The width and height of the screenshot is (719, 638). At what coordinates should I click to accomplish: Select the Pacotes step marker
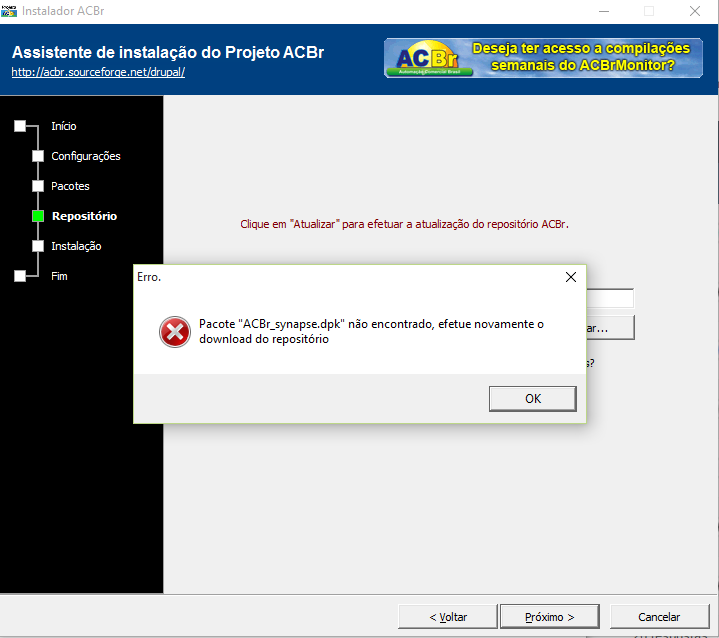tap(38, 186)
